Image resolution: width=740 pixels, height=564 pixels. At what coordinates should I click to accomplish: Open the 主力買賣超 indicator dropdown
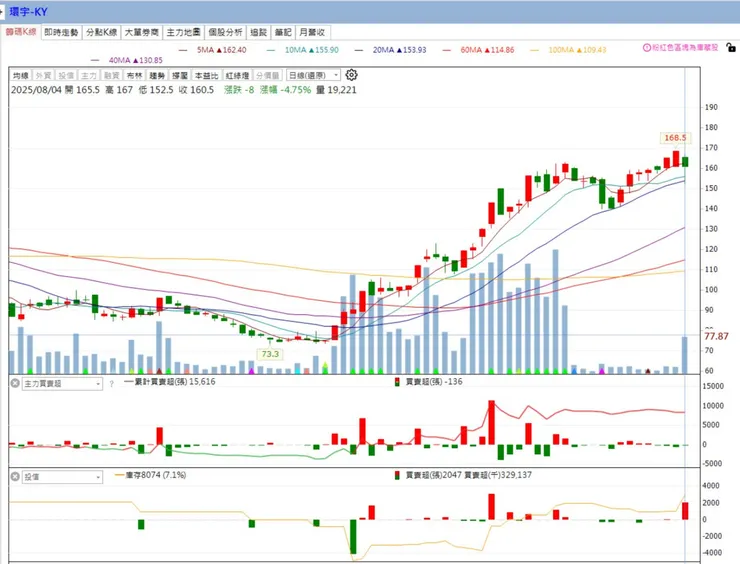(x=62, y=384)
